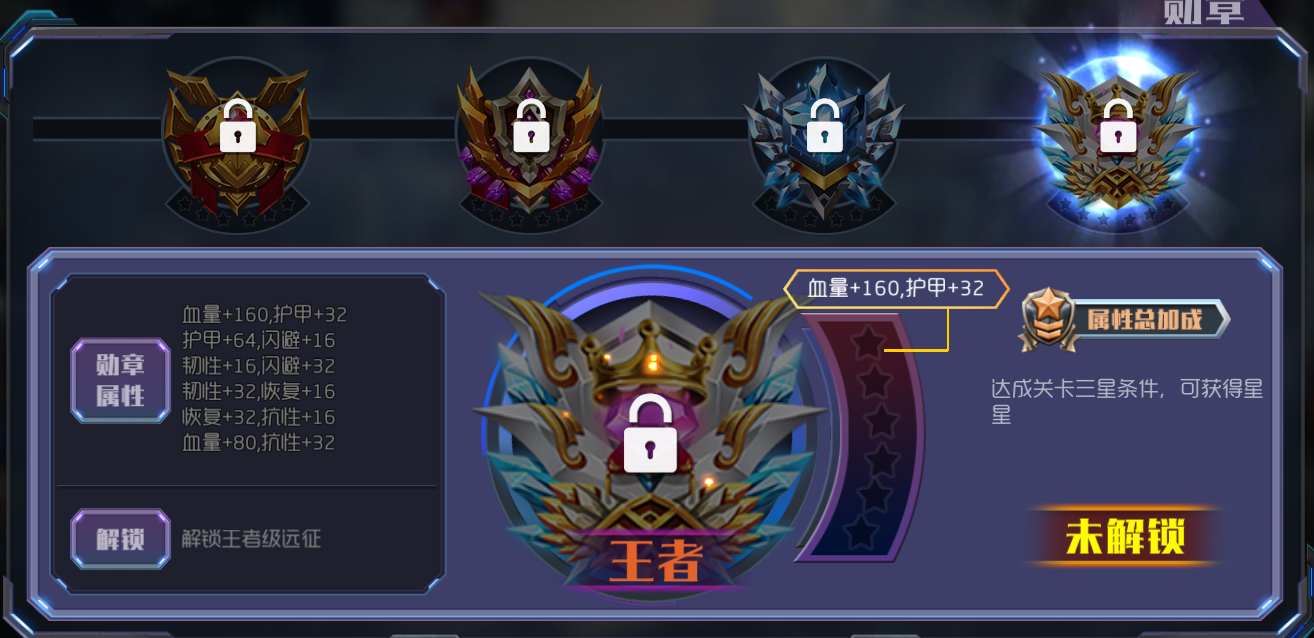The height and width of the screenshot is (638, 1314).
Task: Click the 勋章属性 button
Action: (x=120, y=380)
